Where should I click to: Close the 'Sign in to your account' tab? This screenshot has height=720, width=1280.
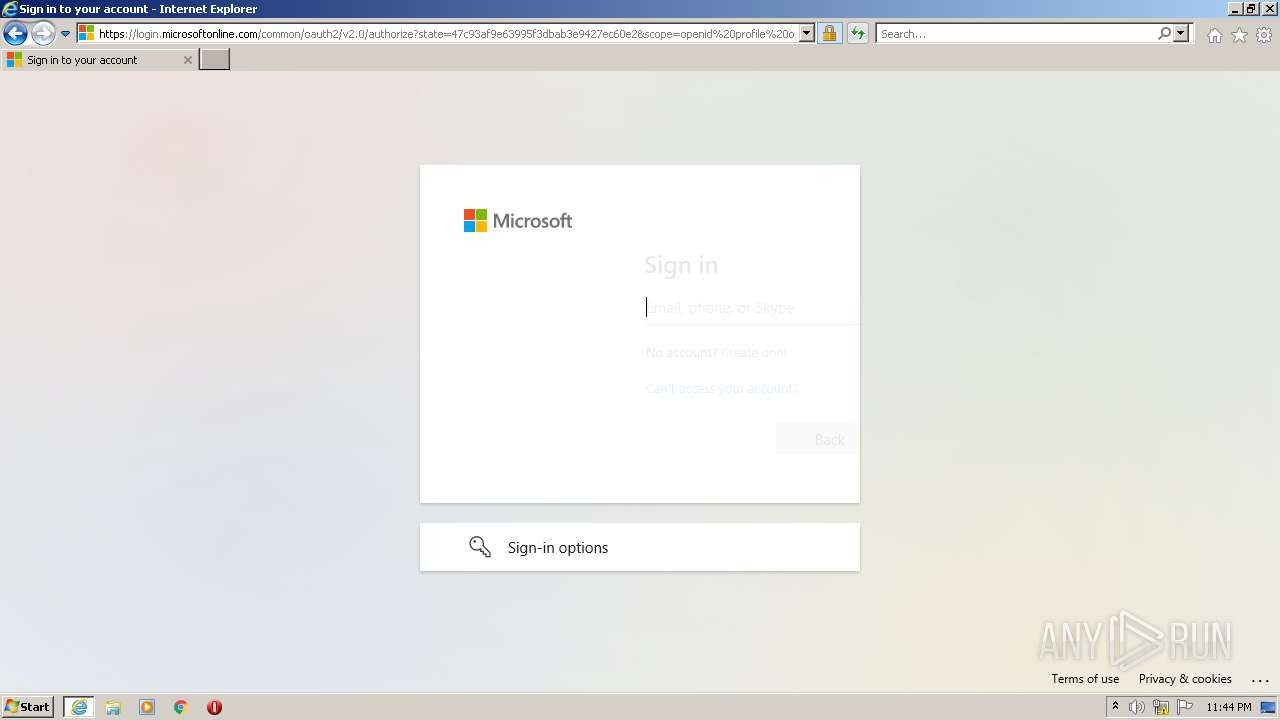coord(187,60)
